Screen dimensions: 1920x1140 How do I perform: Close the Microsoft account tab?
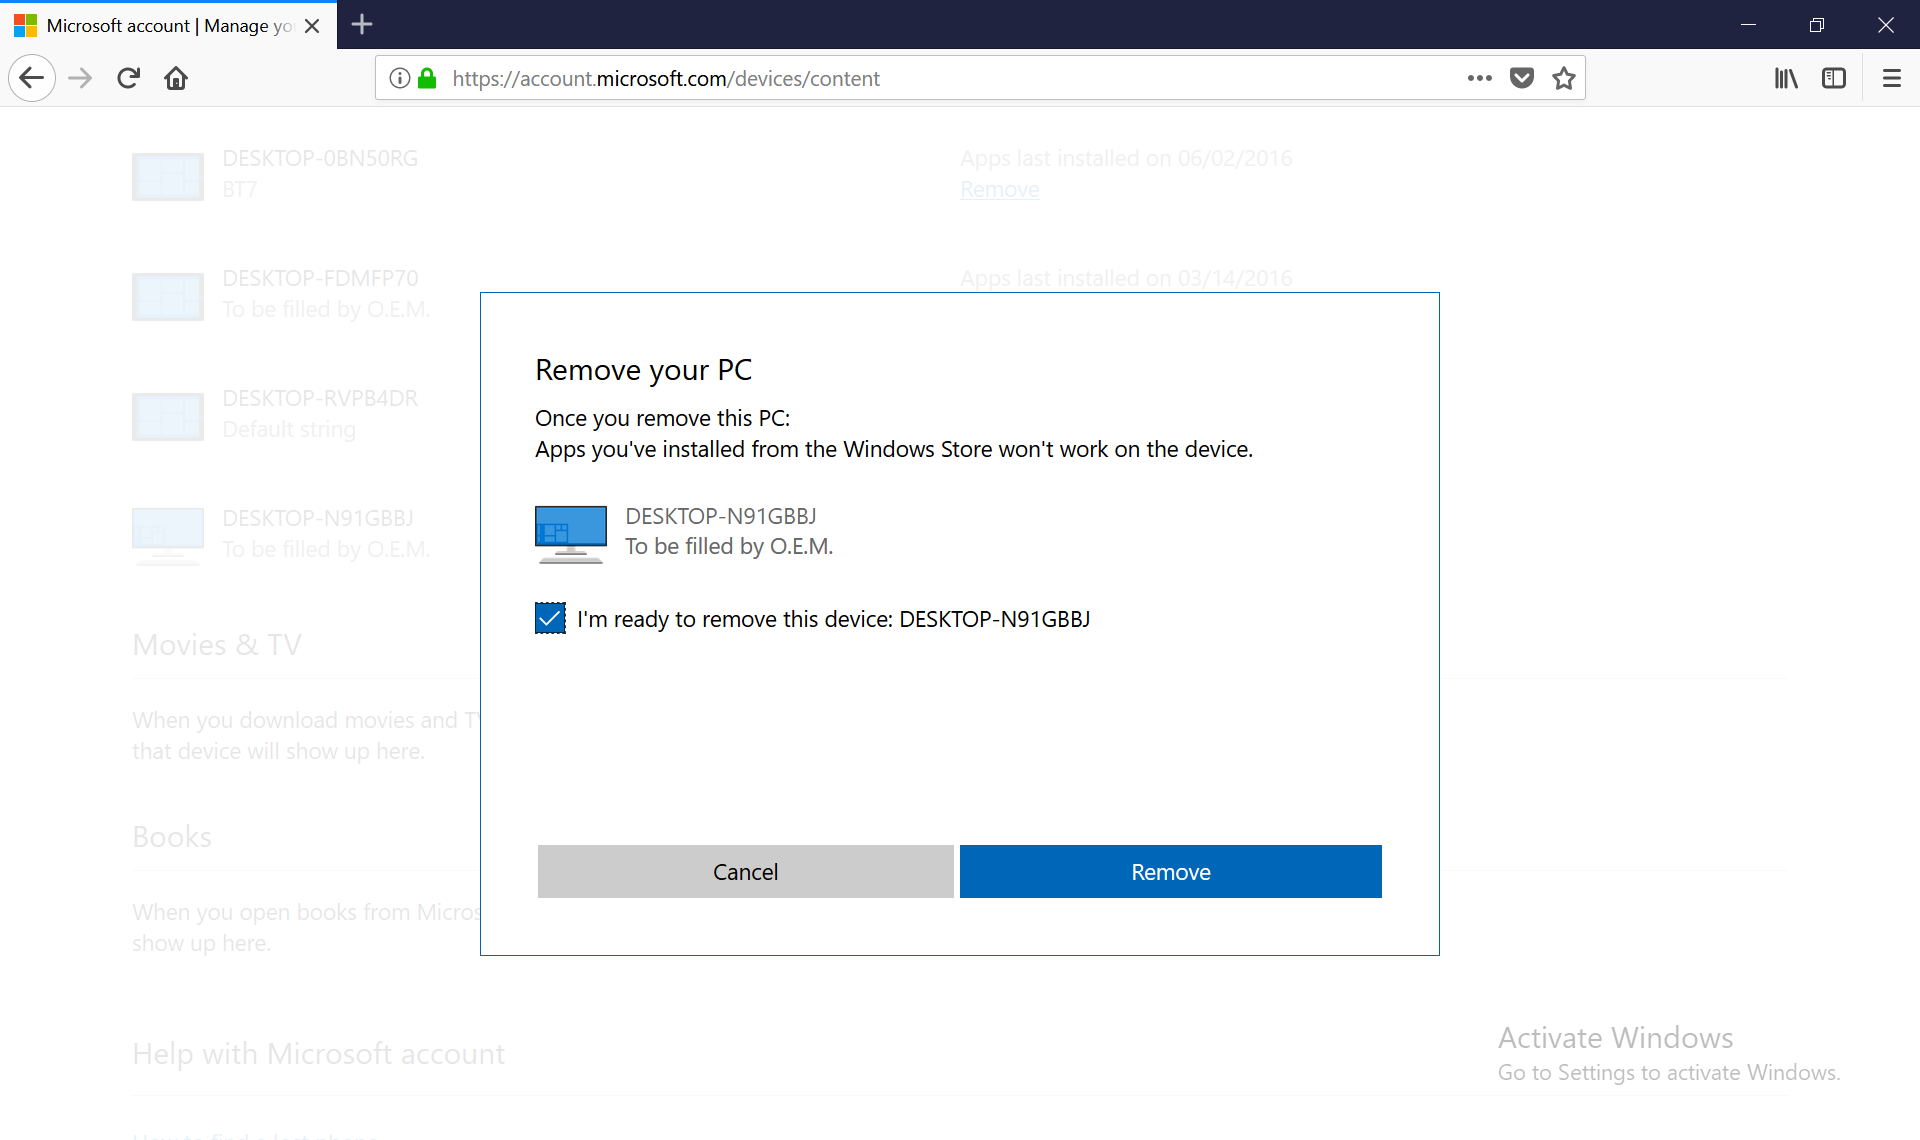(x=312, y=26)
